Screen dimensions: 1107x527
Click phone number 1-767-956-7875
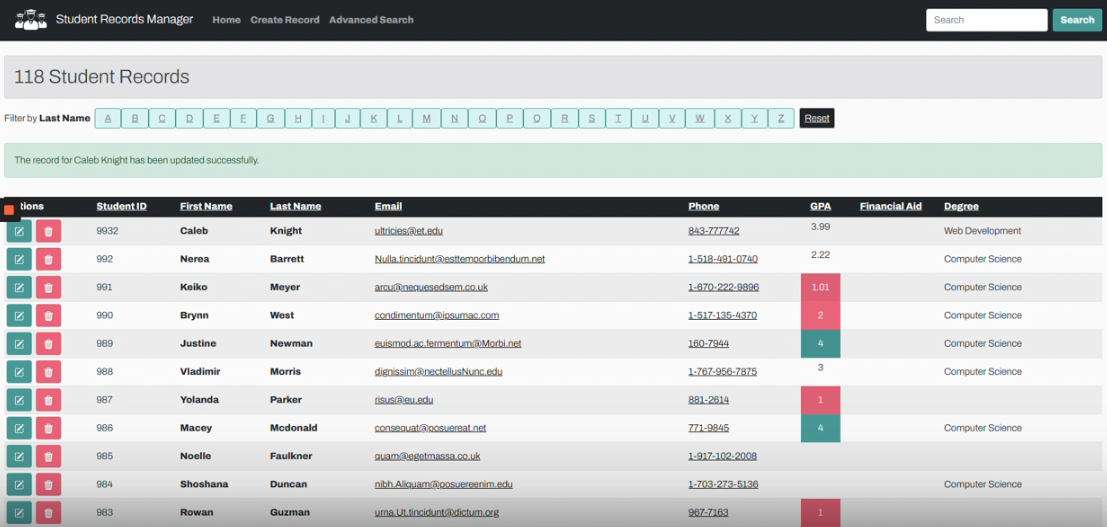pyautogui.click(x=723, y=372)
